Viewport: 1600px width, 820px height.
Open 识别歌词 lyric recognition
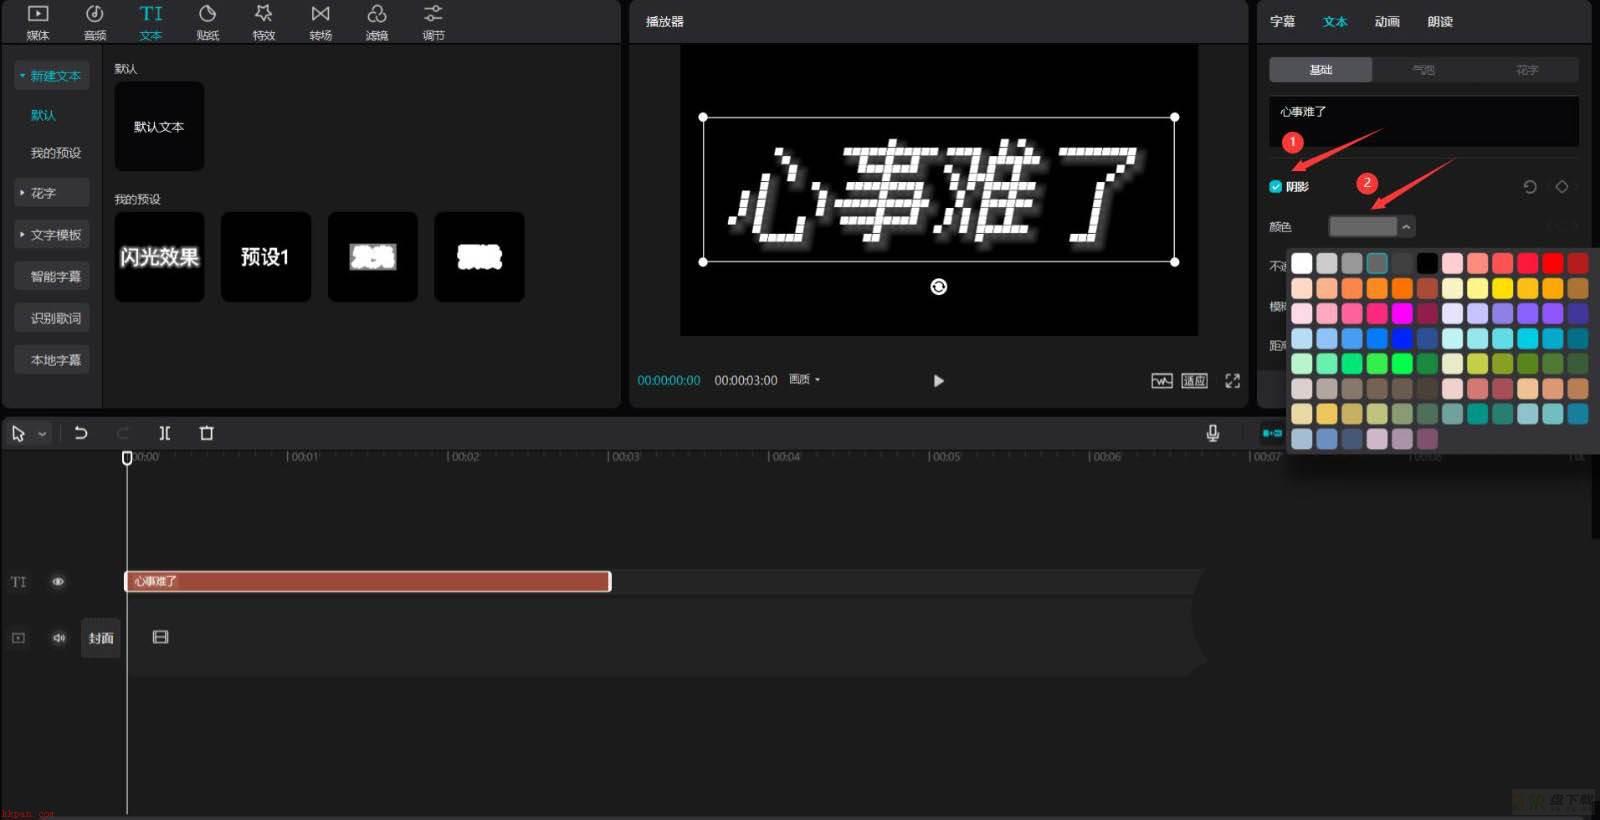52,319
